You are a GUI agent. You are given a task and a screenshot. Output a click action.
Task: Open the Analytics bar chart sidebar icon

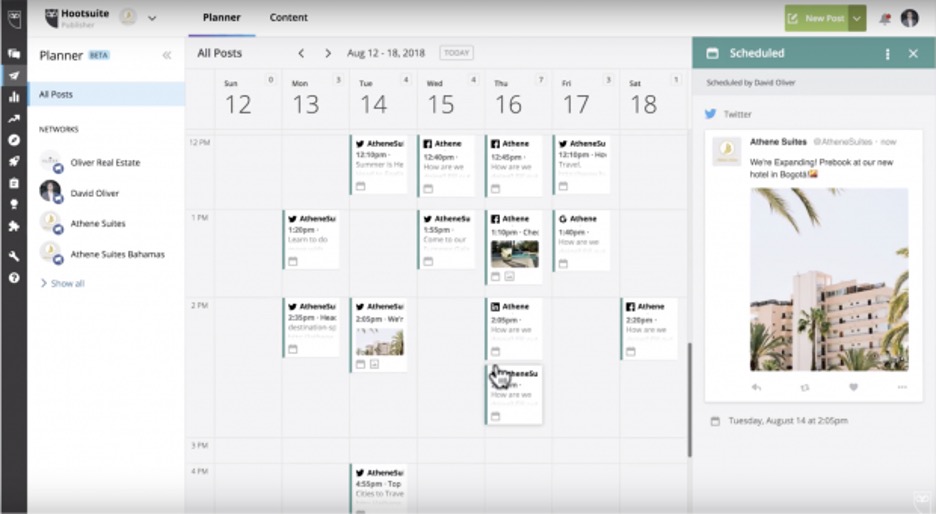[x=14, y=97]
